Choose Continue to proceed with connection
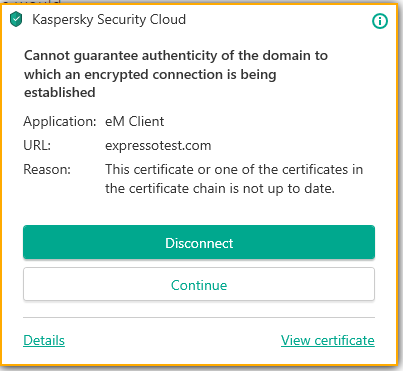The height and width of the screenshot is (371, 403). pos(199,284)
